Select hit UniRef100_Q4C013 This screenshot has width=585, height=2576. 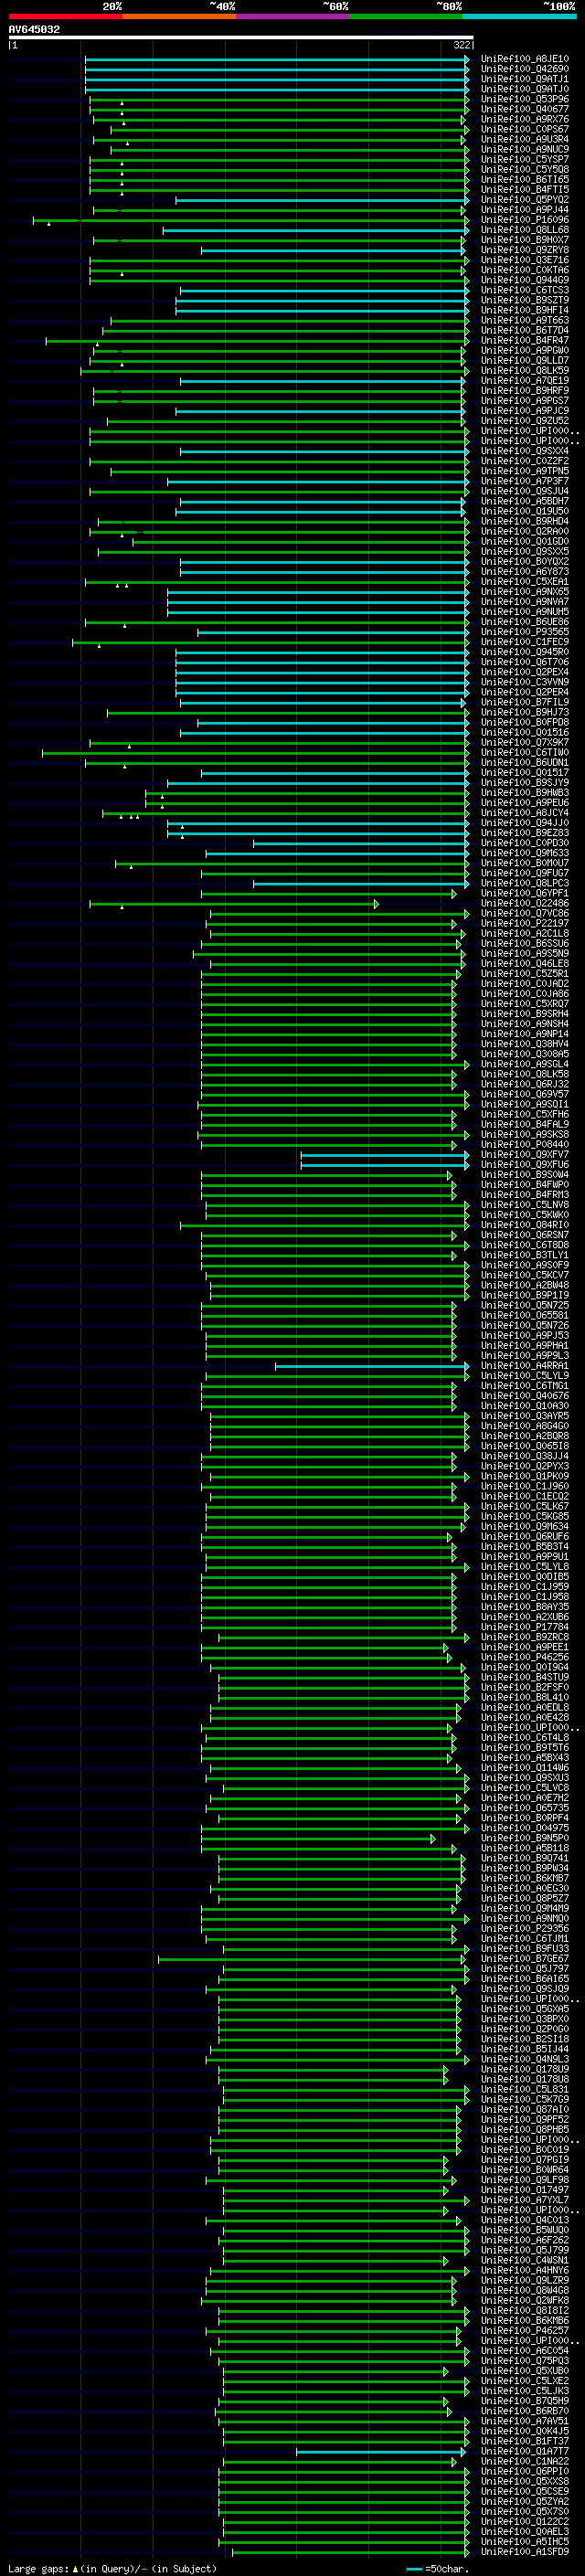[525, 2220]
